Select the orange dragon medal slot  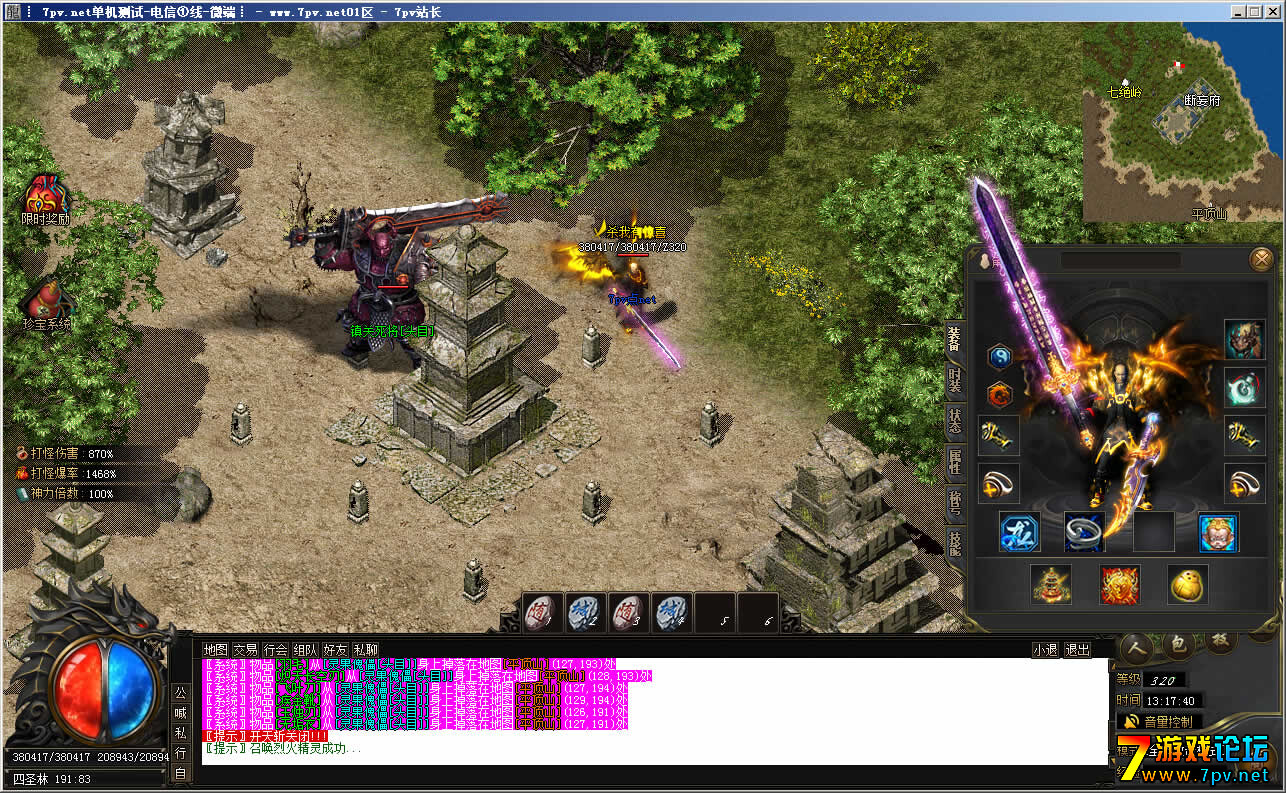coord(999,395)
